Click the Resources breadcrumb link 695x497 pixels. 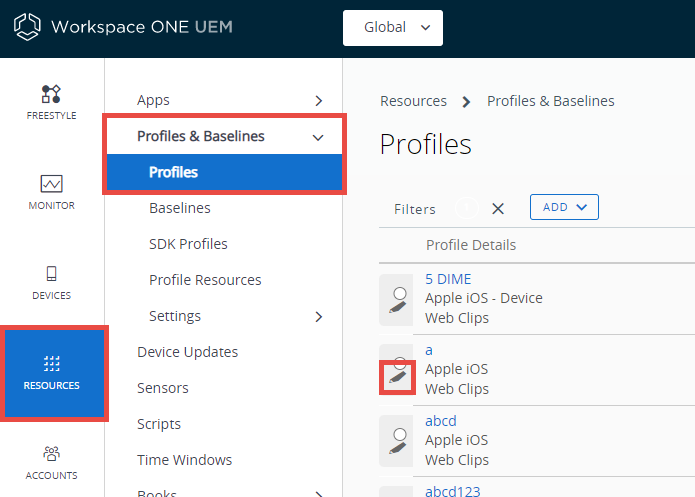413,101
